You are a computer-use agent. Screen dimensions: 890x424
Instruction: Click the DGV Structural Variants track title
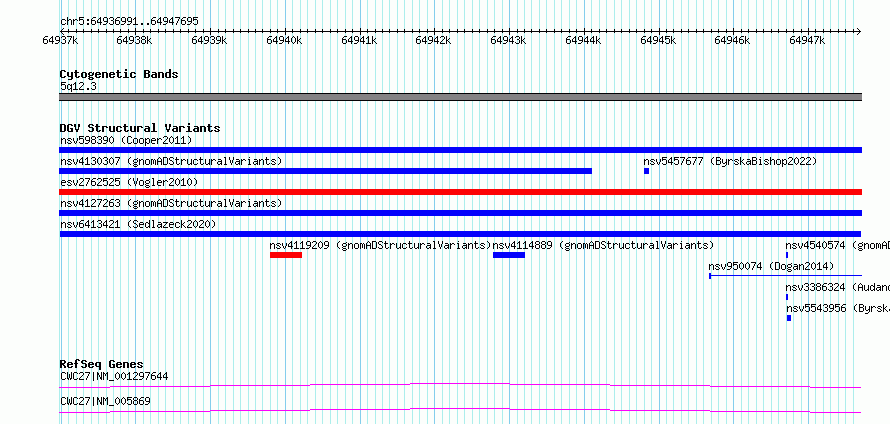click(140, 128)
